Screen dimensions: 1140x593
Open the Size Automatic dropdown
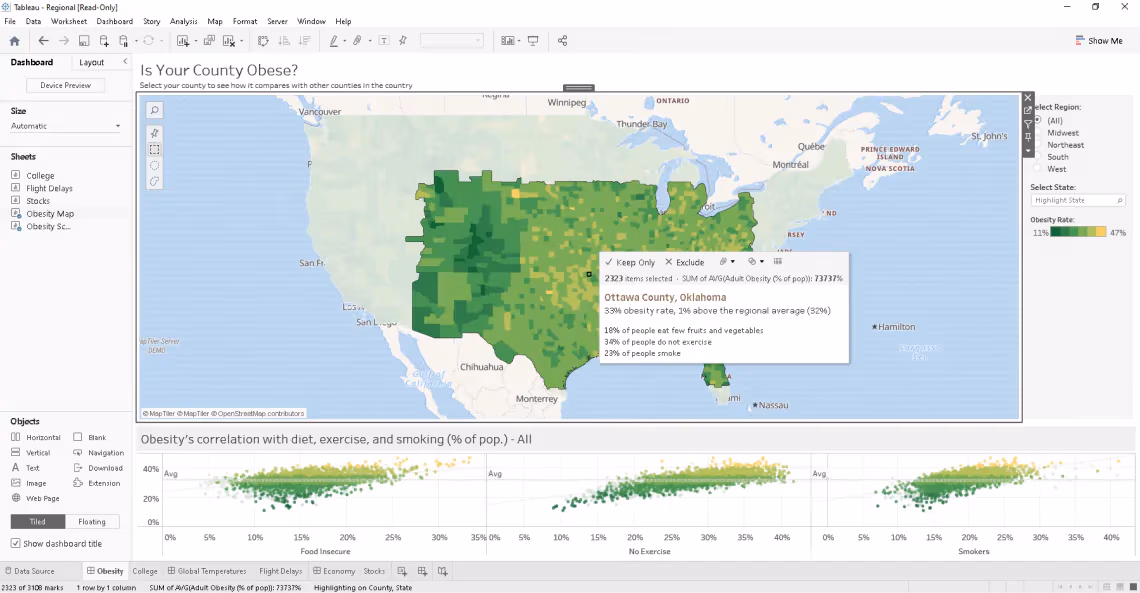pyautogui.click(x=65, y=126)
